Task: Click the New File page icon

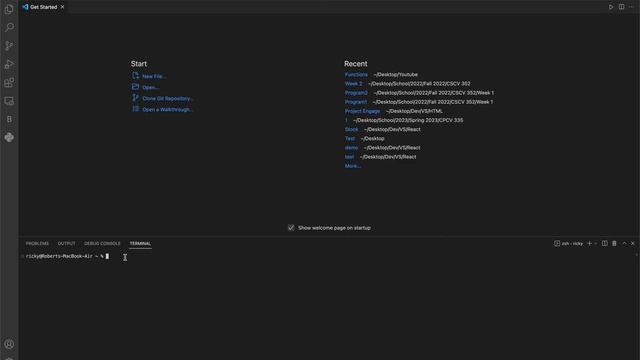Action: click(136, 76)
